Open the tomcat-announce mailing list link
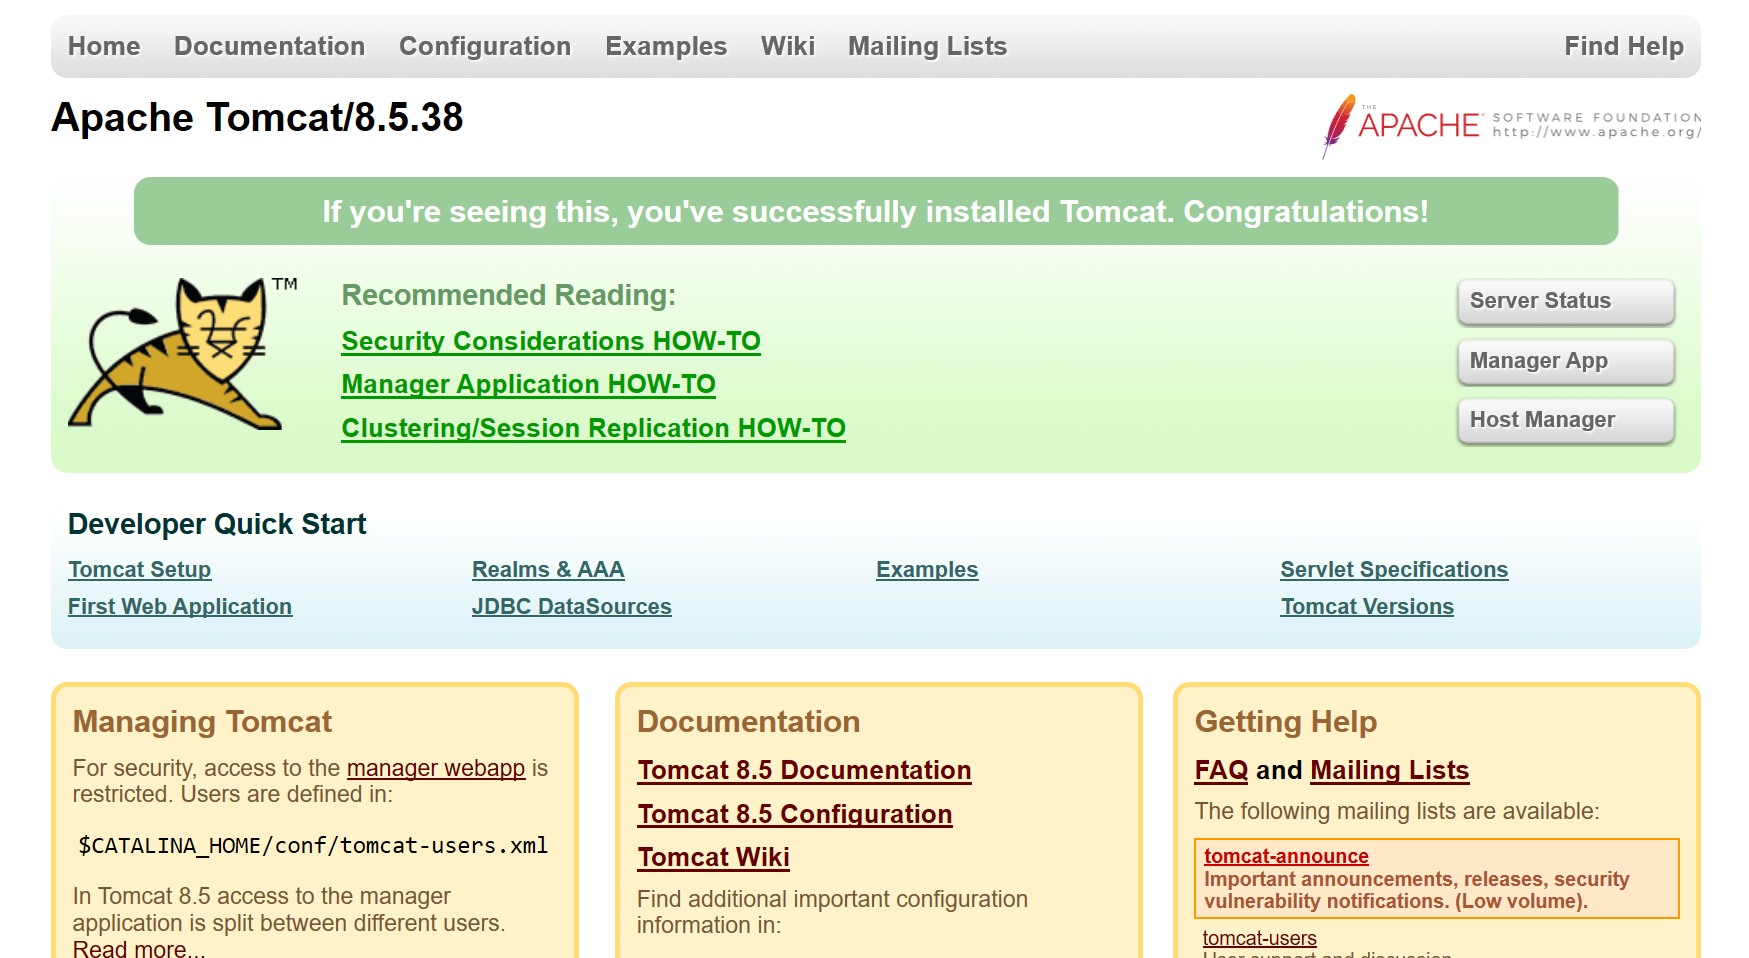The height and width of the screenshot is (958, 1749). coord(1286,856)
